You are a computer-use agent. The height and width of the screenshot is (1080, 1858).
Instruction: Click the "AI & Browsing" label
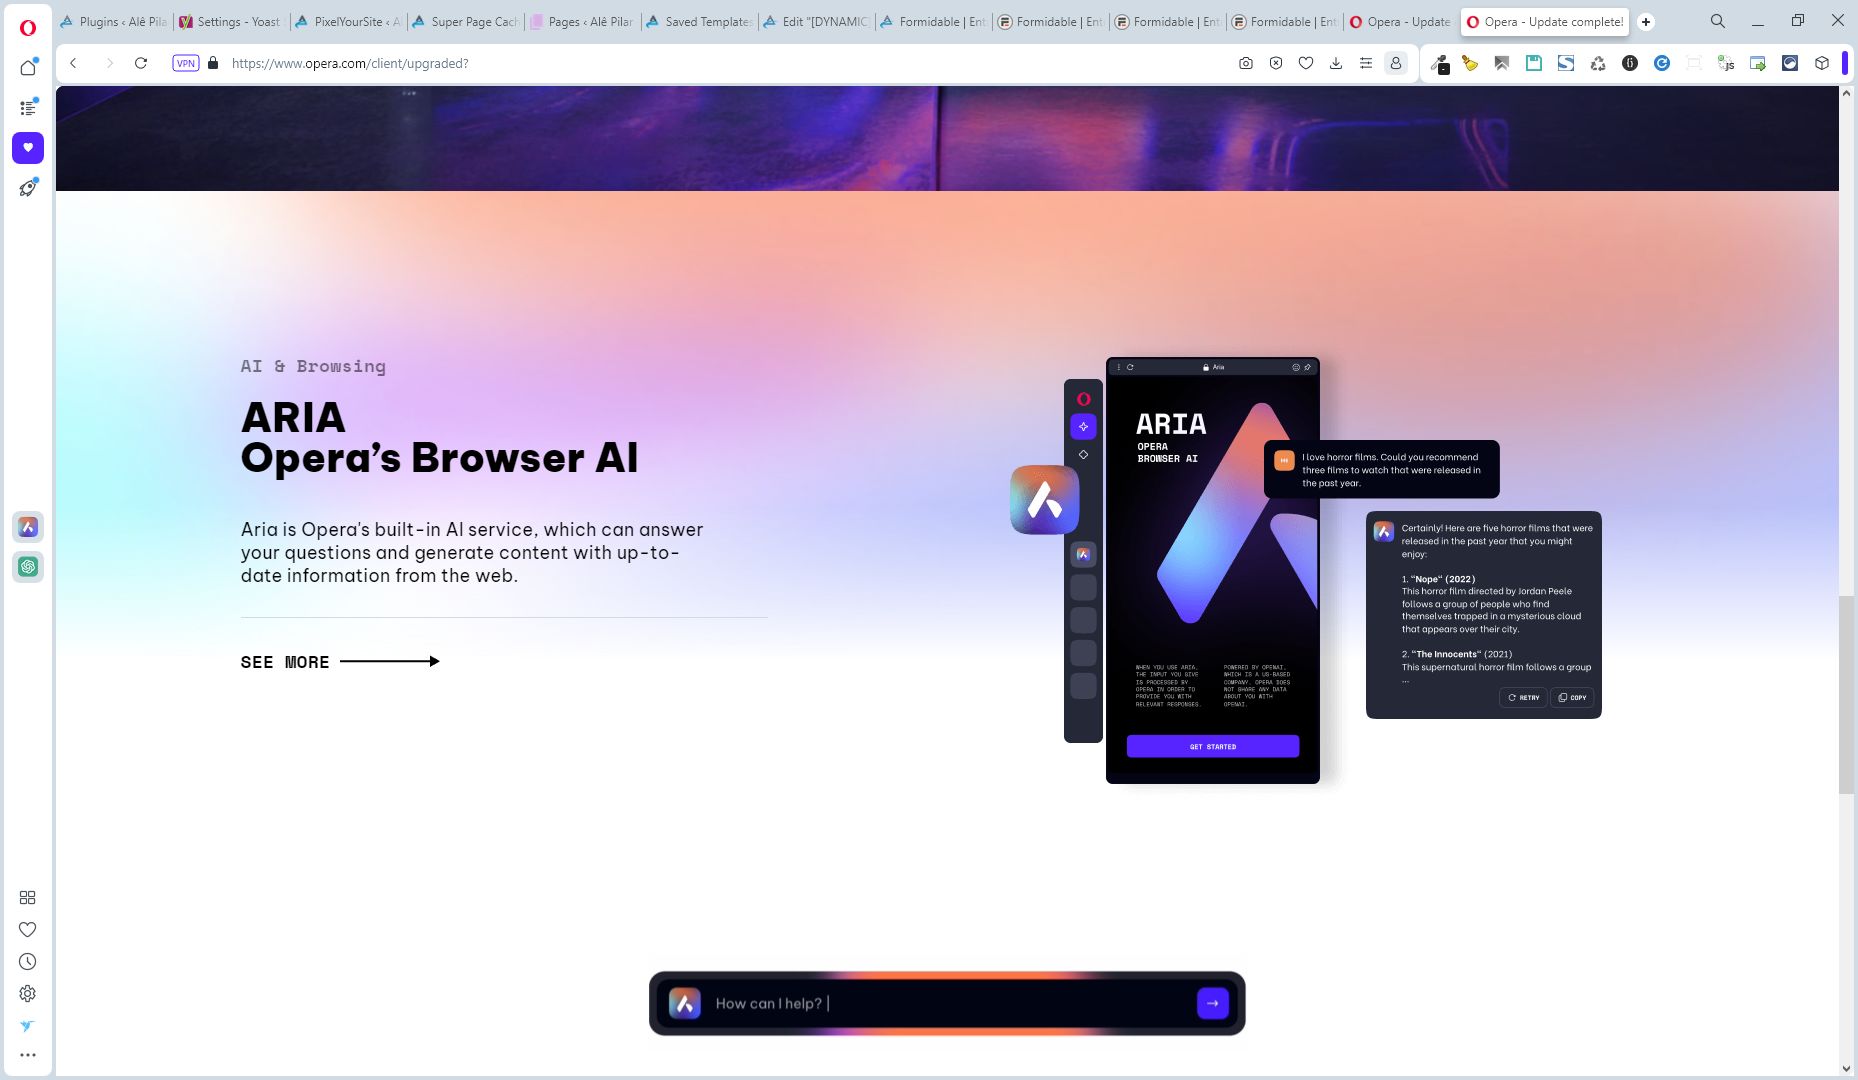(x=313, y=366)
